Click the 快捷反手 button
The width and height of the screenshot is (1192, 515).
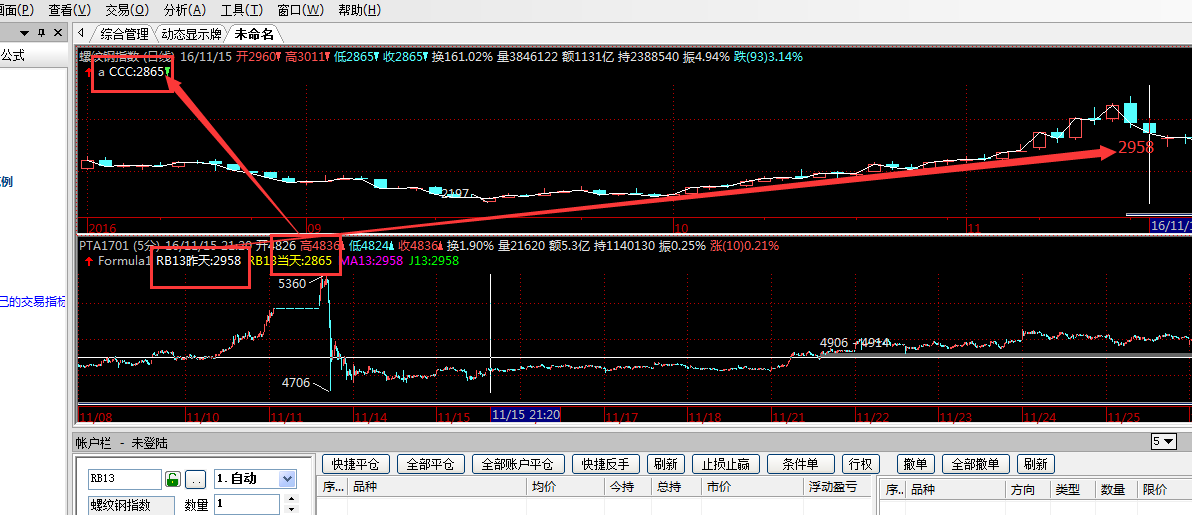(606, 464)
